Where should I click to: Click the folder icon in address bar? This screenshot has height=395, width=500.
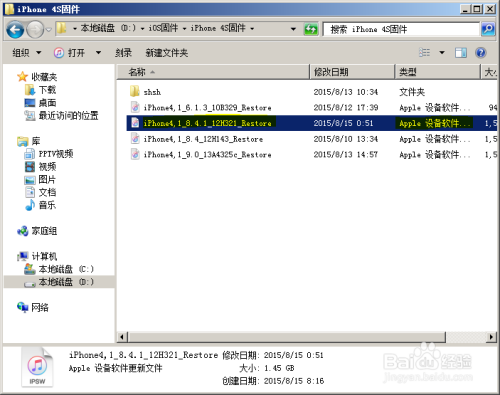point(62,28)
